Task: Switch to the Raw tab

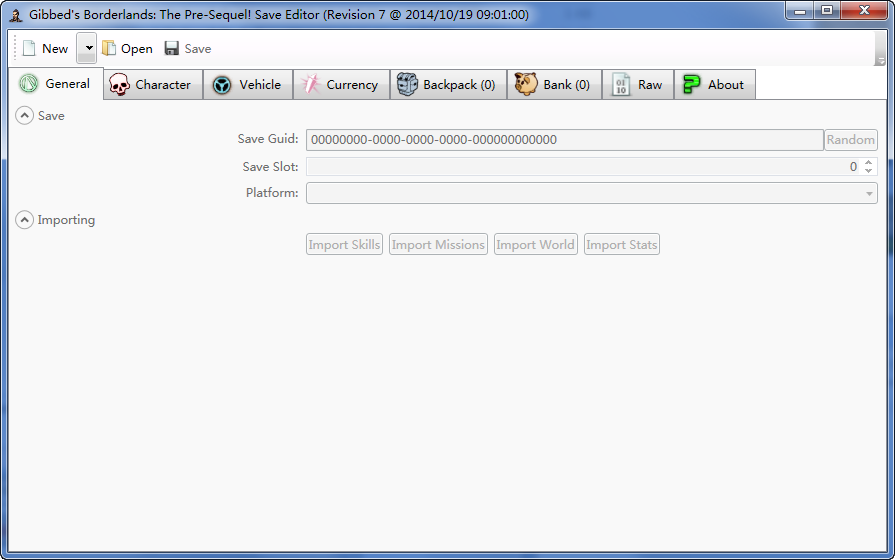Action: point(638,85)
